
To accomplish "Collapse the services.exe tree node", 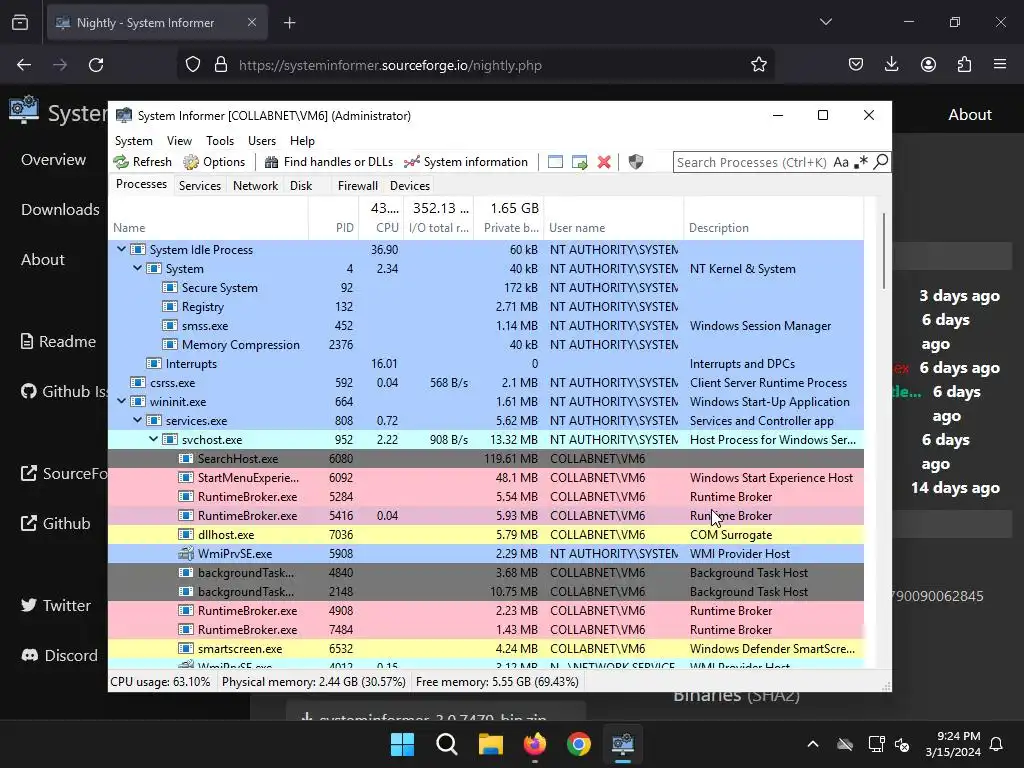I will point(137,421).
